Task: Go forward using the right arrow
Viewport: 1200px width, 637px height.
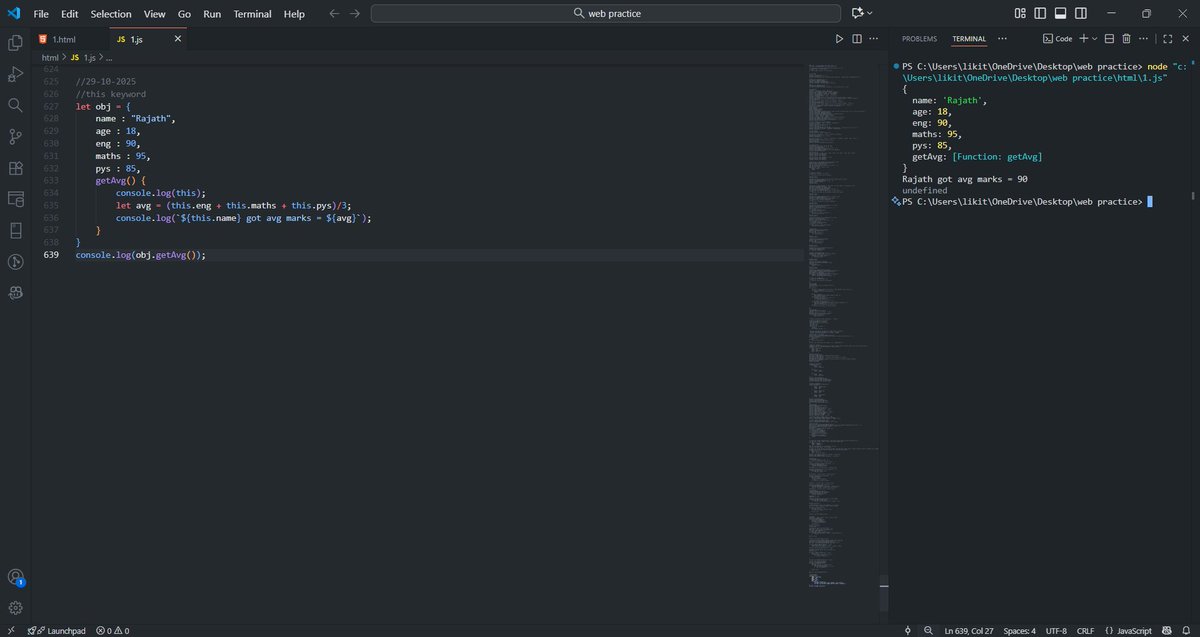Action: pos(354,13)
